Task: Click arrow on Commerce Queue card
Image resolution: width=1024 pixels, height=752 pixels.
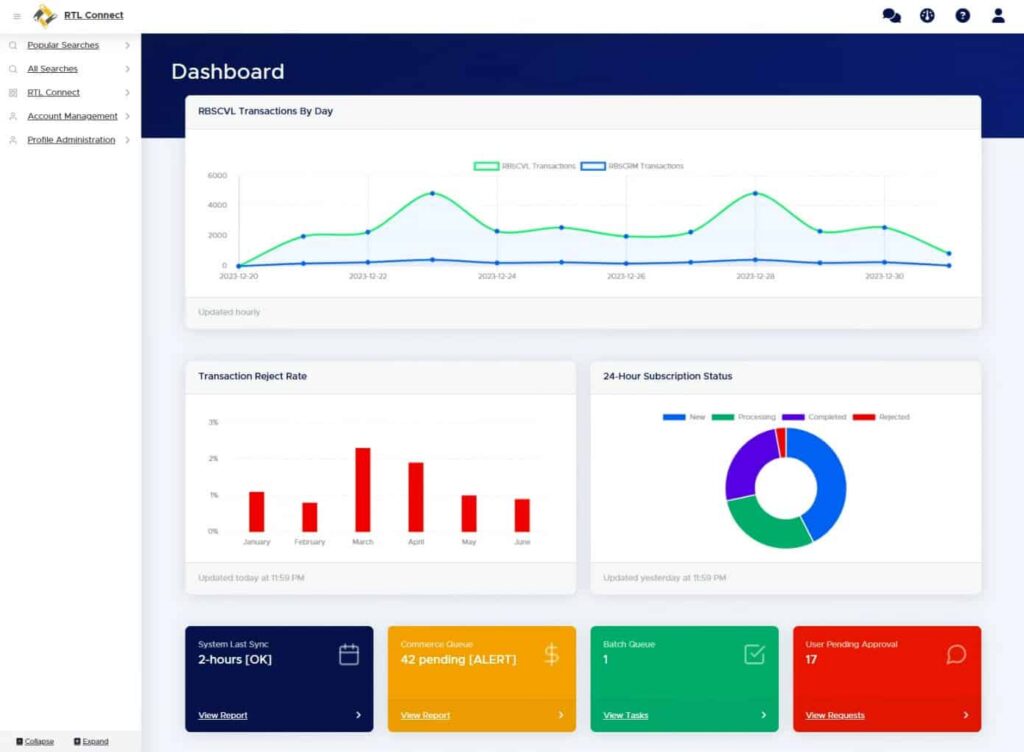Action: (x=561, y=715)
